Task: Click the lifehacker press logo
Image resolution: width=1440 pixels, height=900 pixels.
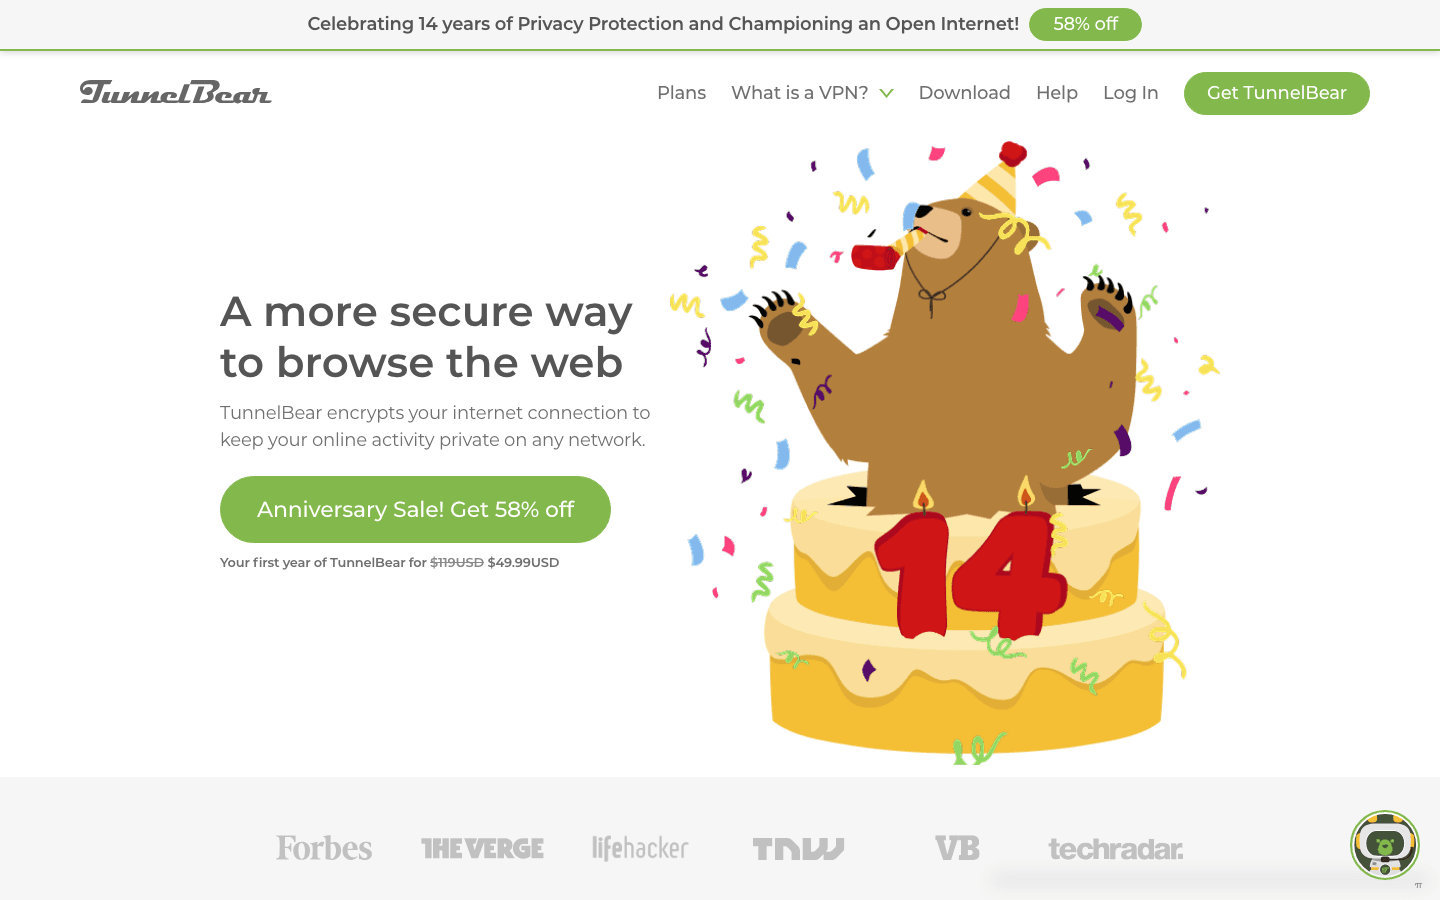Action: (x=639, y=847)
